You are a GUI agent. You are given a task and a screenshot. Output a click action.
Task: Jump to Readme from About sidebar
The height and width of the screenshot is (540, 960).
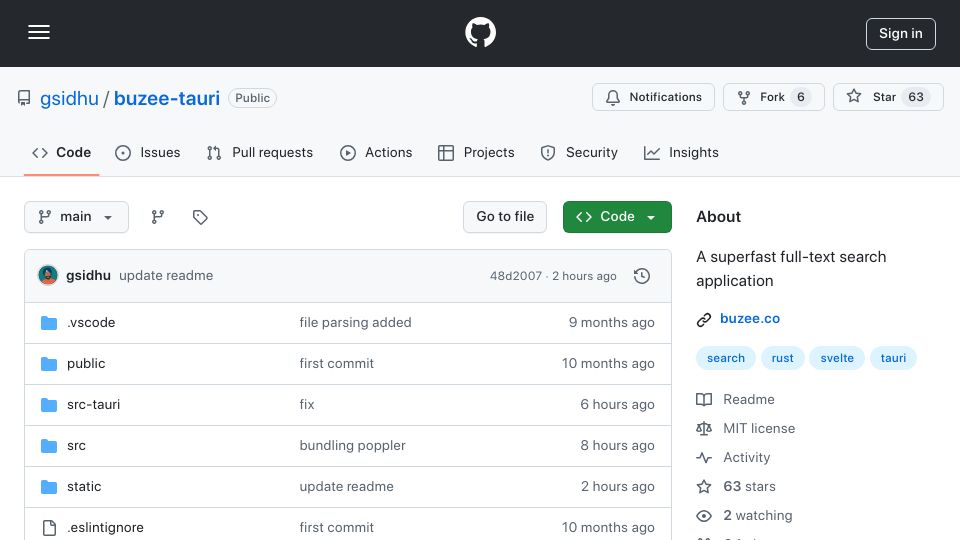[735, 400]
